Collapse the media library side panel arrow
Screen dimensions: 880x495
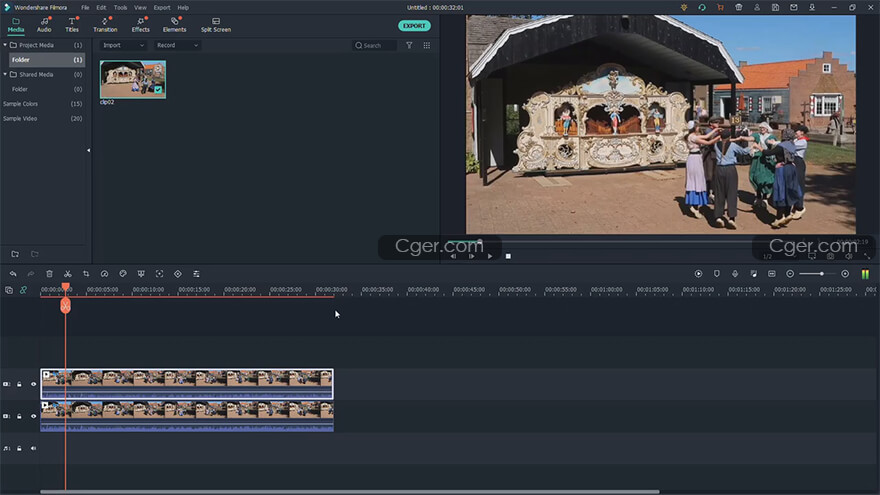point(88,150)
